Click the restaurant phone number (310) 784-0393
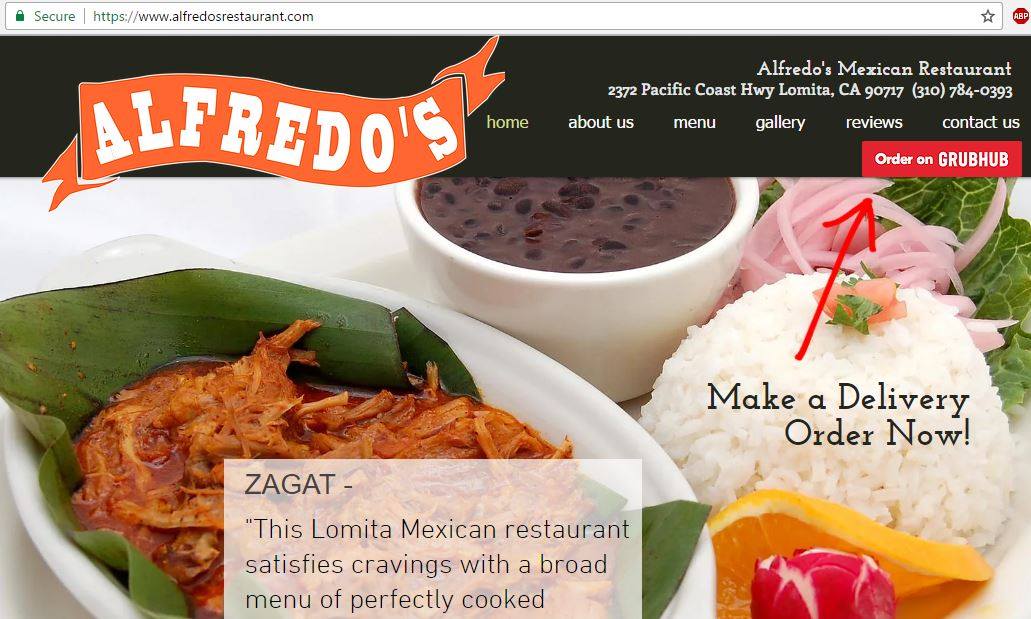Image resolution: width=1031 pixels, height=619 pixels. pyautogui.click(x=962, y=90)
